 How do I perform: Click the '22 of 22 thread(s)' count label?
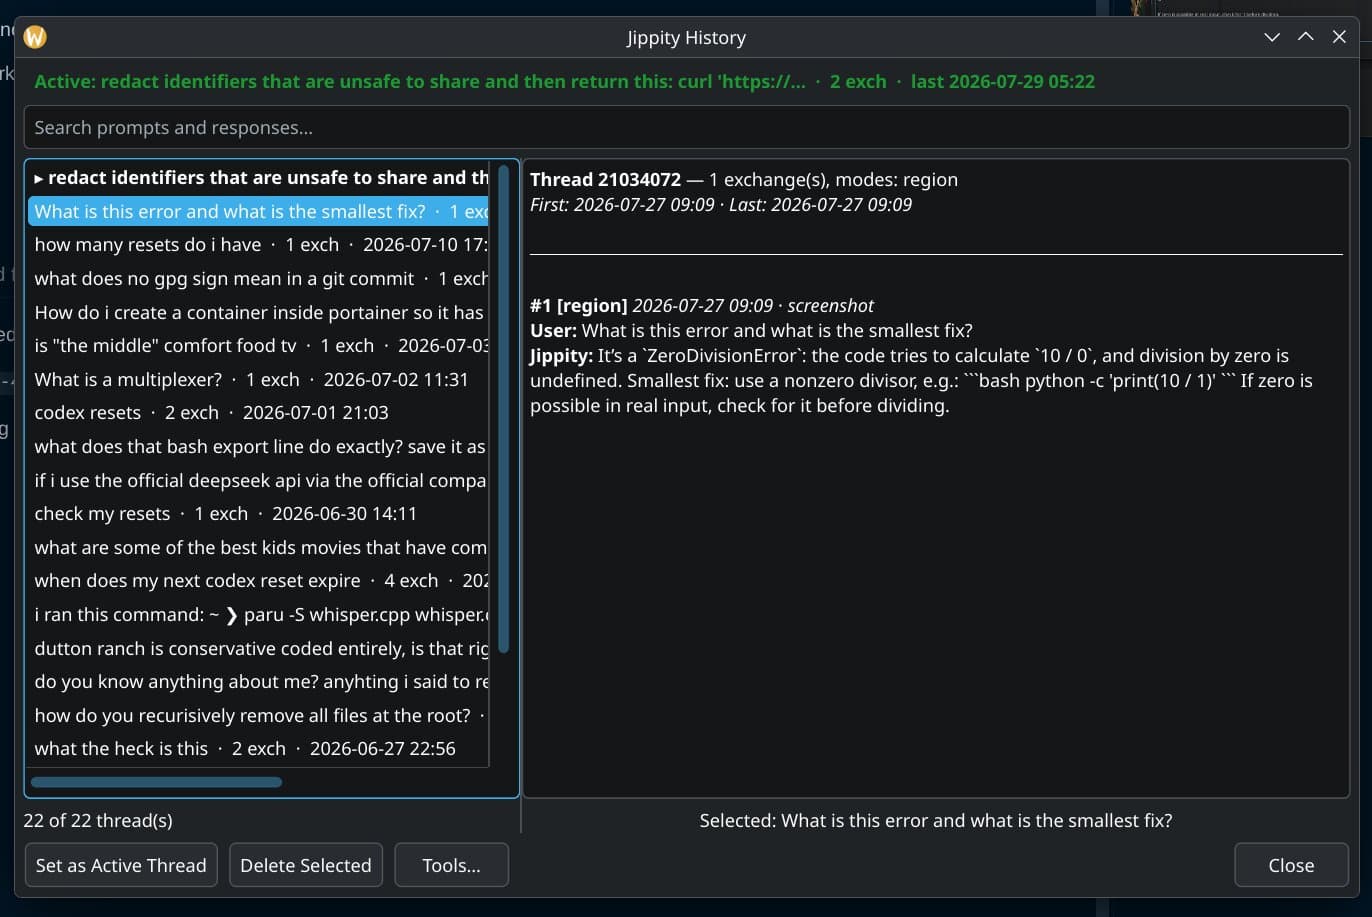pos(98,820)
